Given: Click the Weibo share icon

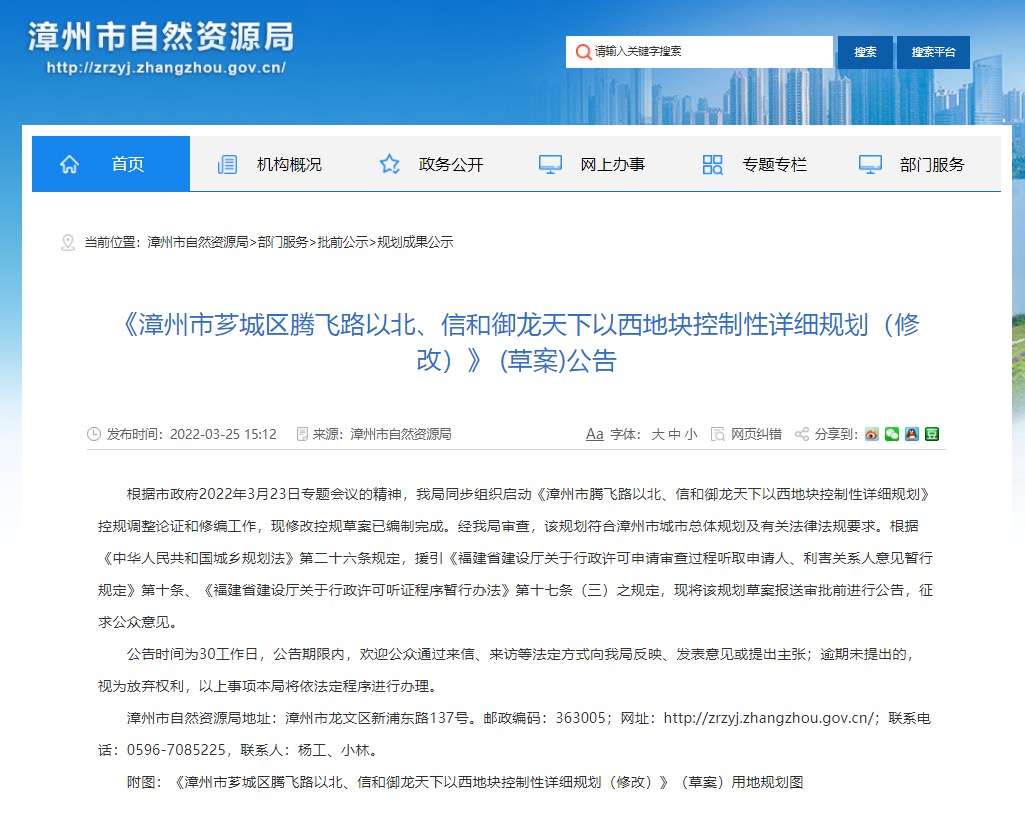Looking at the screenshot, I should 872,433.
